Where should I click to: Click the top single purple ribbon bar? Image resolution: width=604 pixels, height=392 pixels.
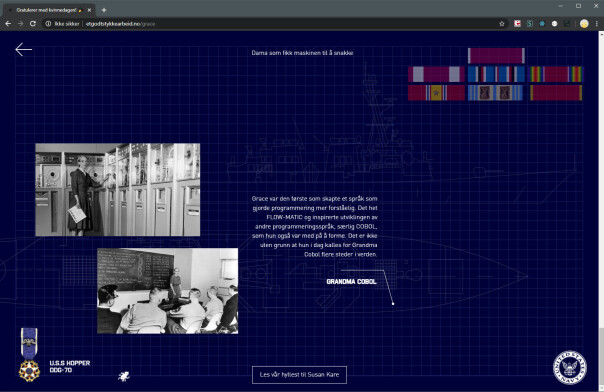(x=496, y=56)
